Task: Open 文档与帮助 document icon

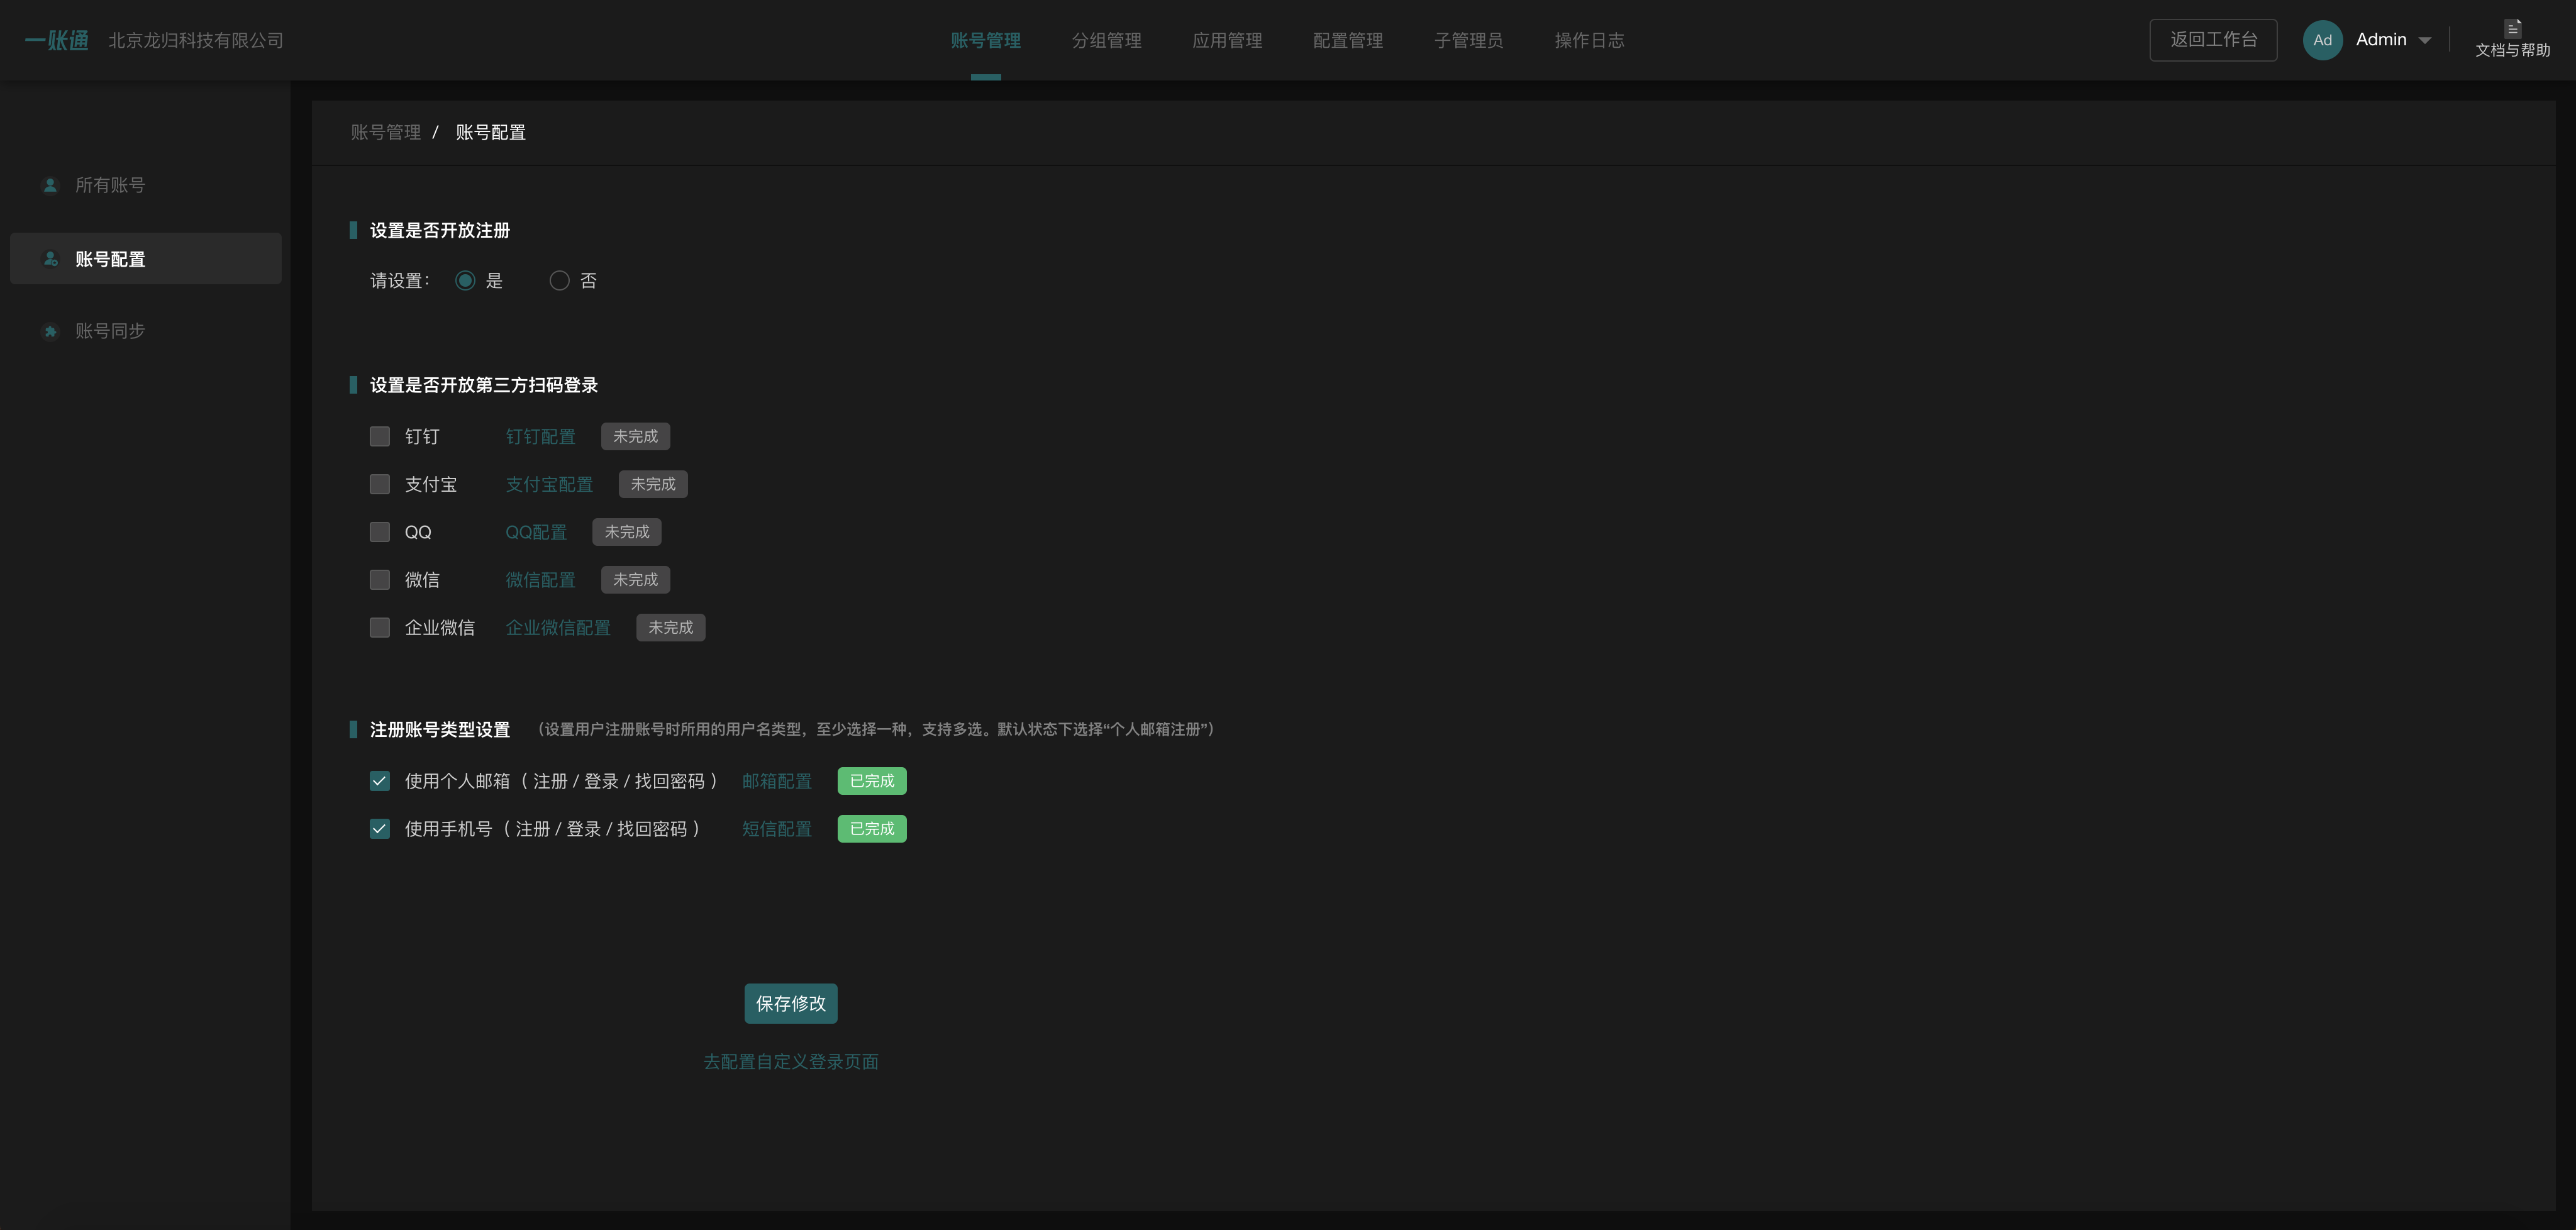Action: pyautogui.click(x=2512, y=28)
